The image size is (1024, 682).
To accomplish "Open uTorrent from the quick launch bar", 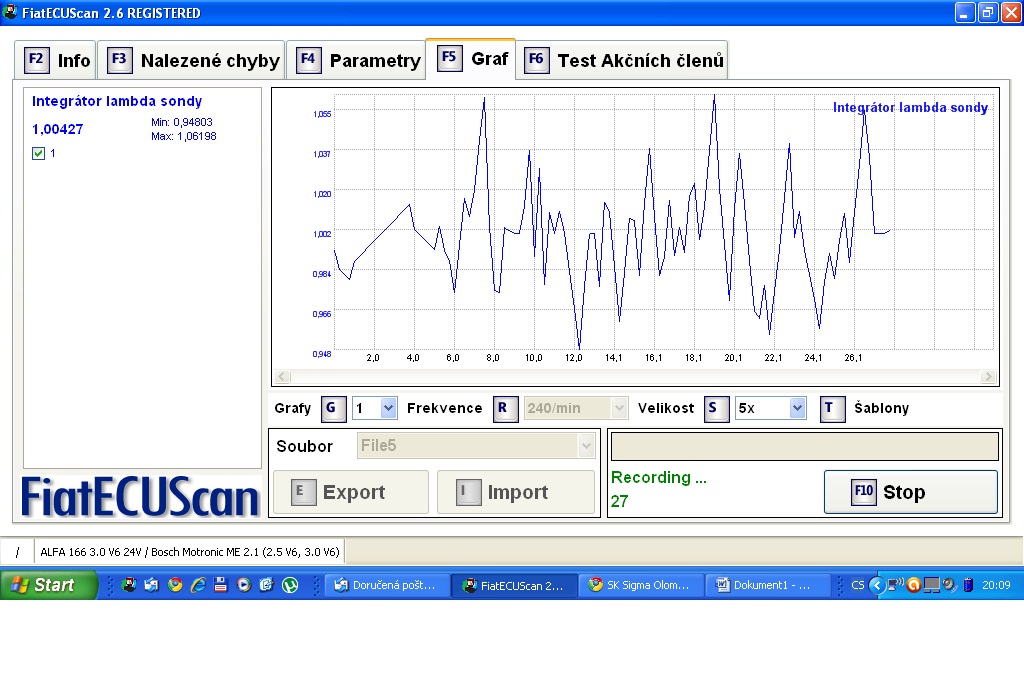I will point(290,585).
